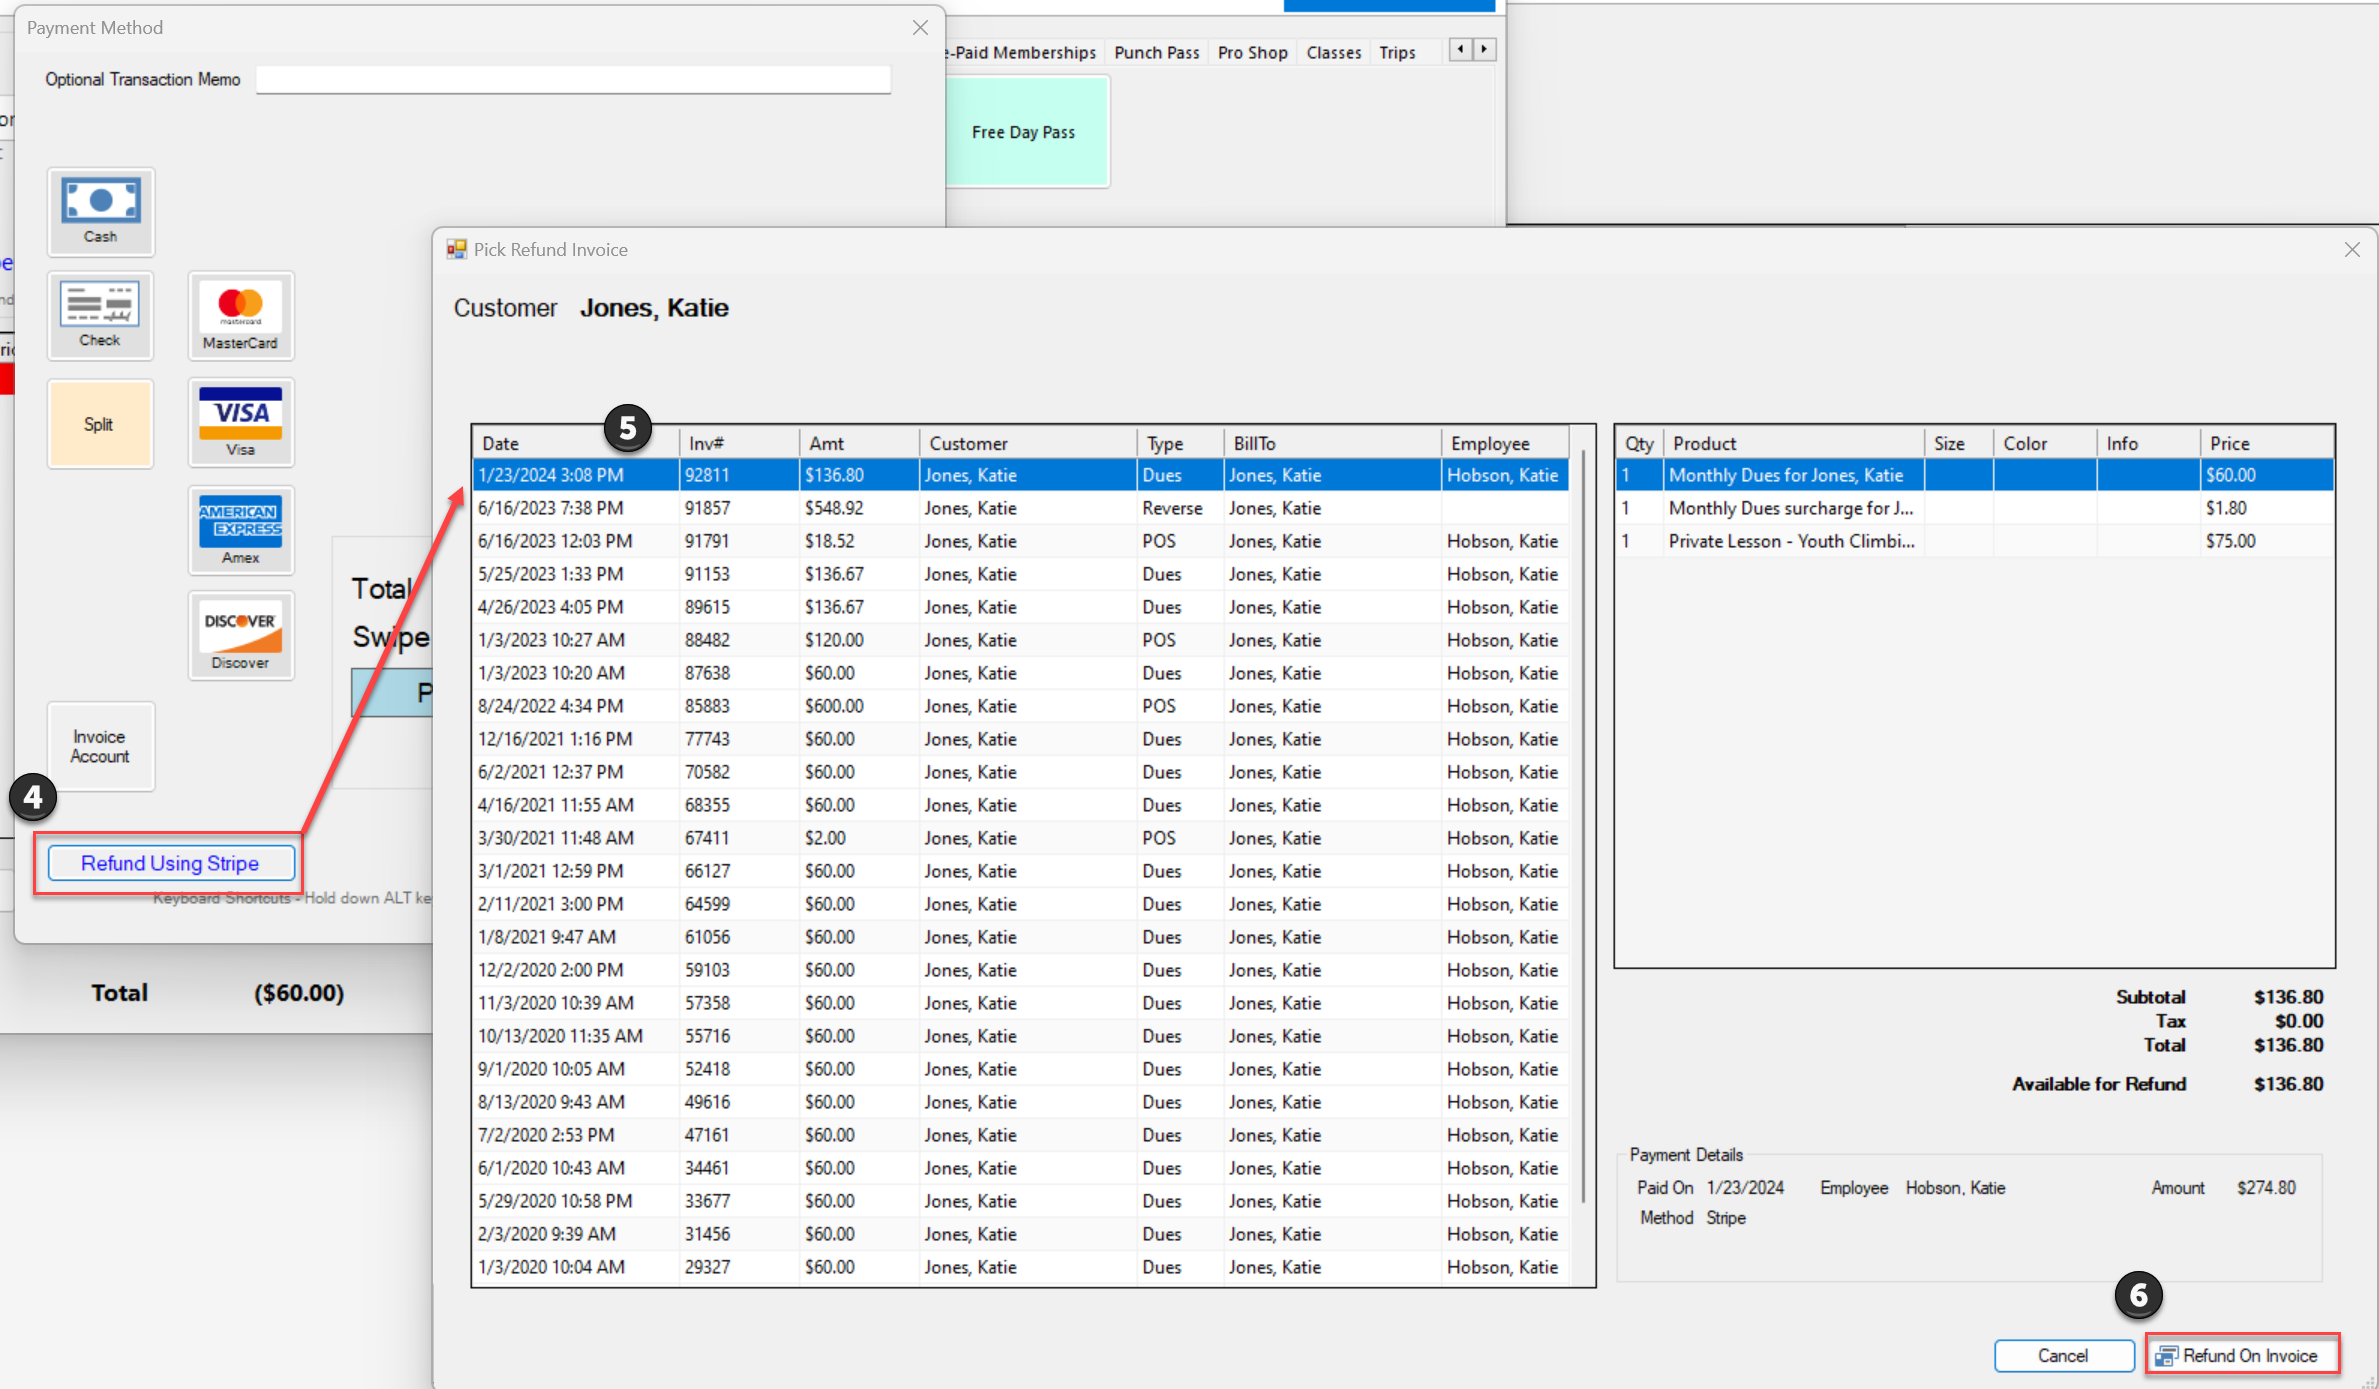
Task: Select invoice 47161 dated 7/2/2020
Action: [1021, 1135]
